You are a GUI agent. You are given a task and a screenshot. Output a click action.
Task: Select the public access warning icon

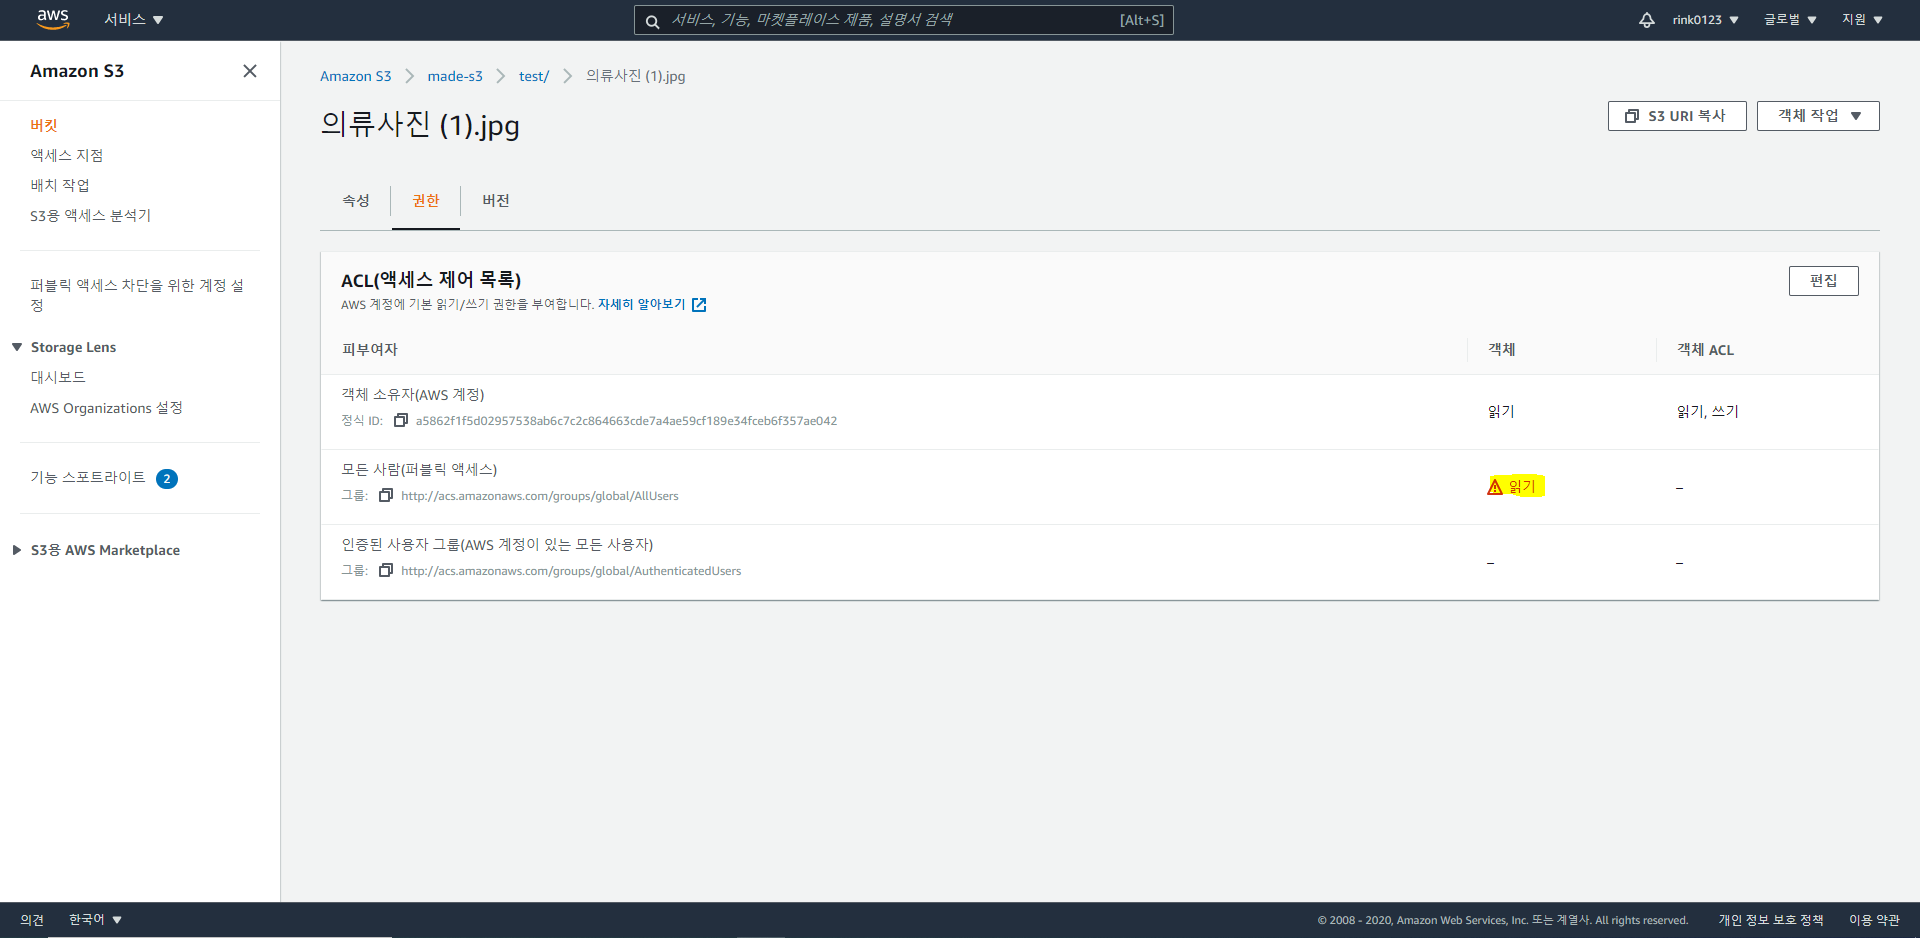point(1495,487)
